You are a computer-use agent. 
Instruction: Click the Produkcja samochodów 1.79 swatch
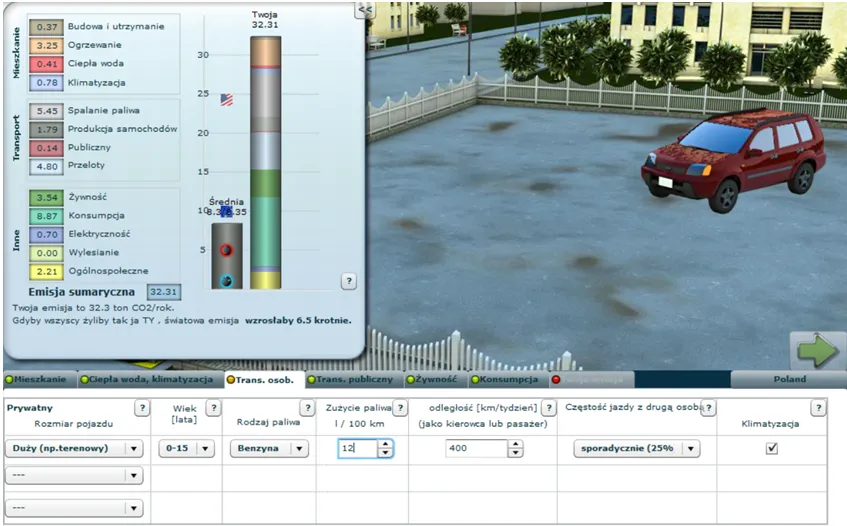click(46, 129)
